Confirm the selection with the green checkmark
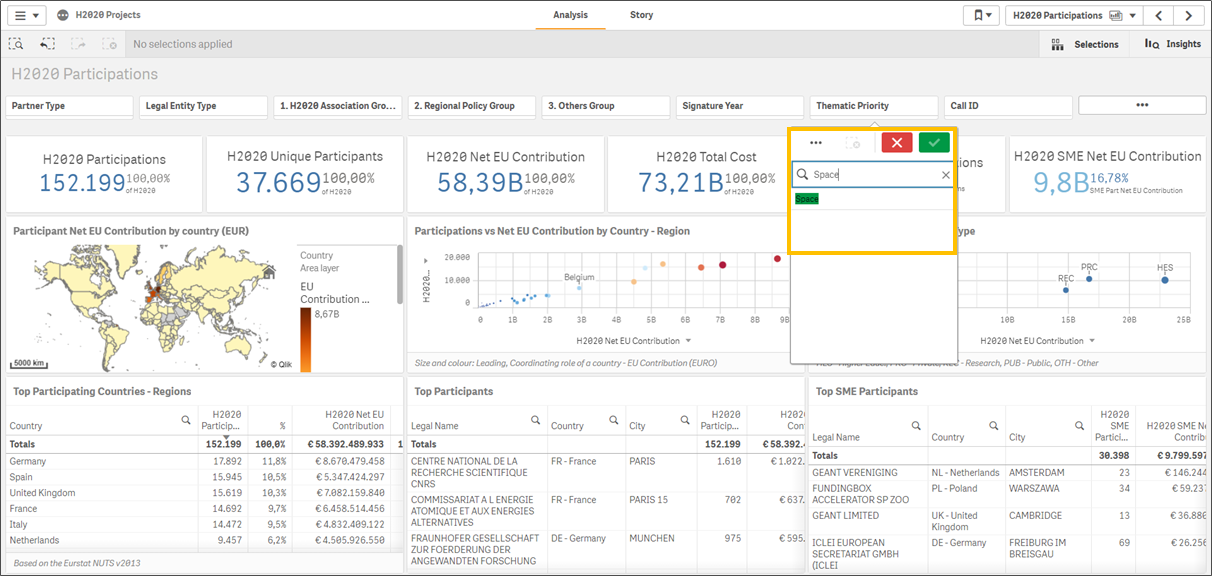The height and width of the screenshot is (576, 1212). [934, 143]
